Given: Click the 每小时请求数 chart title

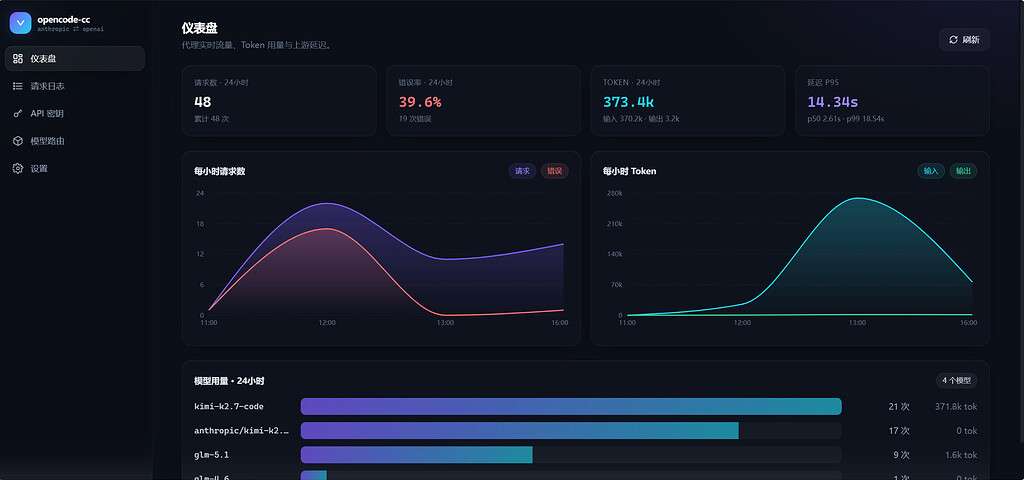Looking at the screenshot, I should click(219, 171).
